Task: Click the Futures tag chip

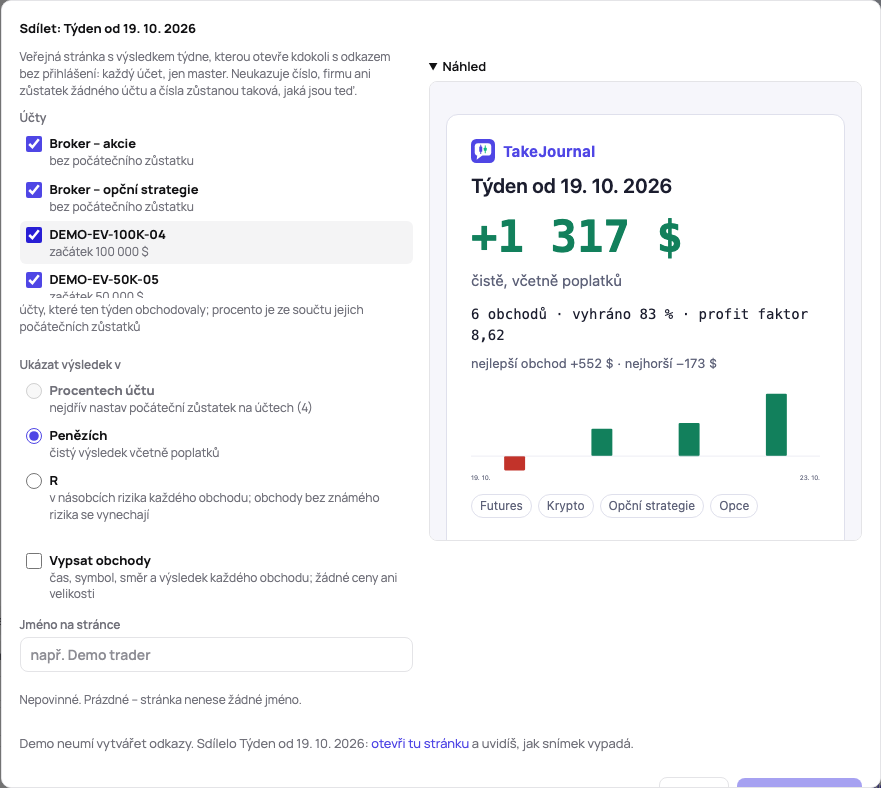Action: coord(501,506)
